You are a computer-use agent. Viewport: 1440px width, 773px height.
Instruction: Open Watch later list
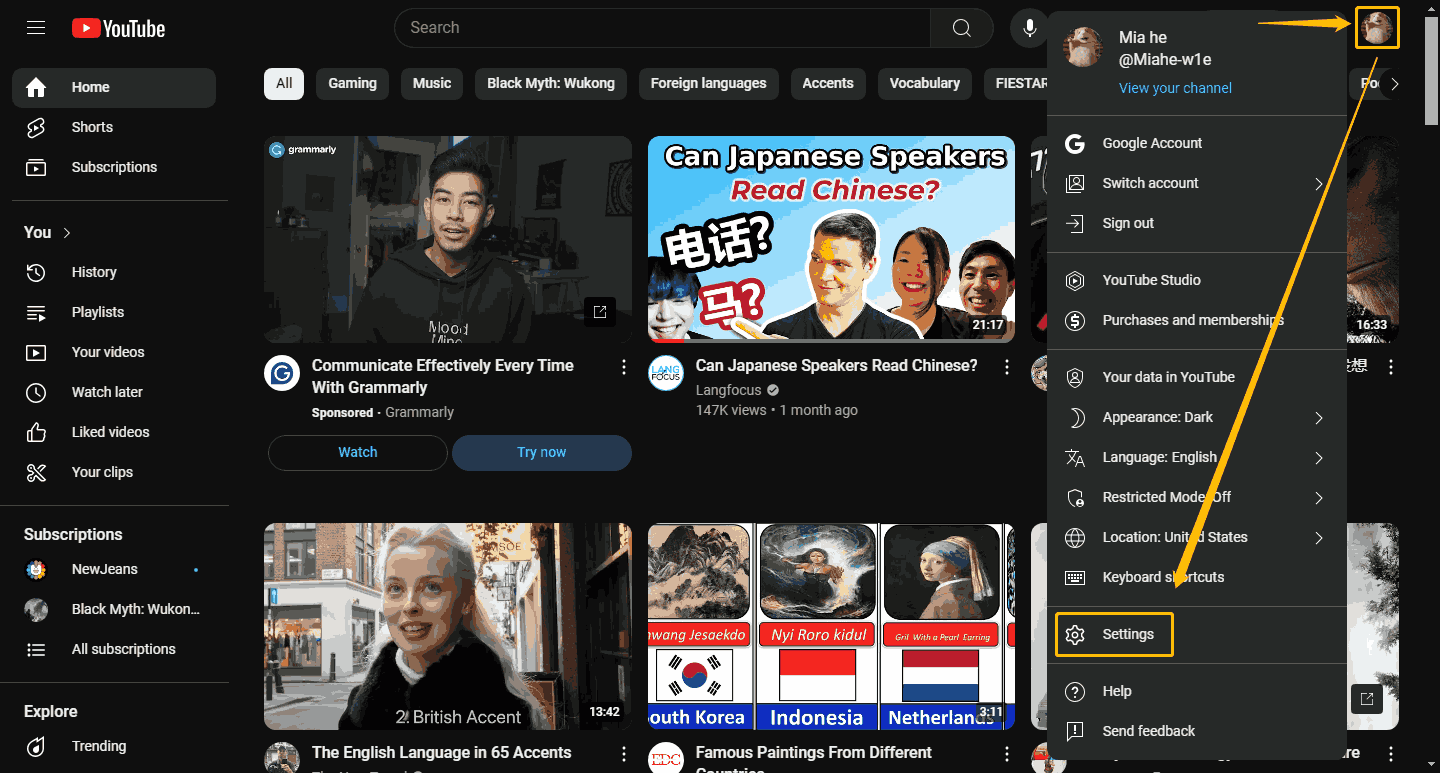[114, 392]
